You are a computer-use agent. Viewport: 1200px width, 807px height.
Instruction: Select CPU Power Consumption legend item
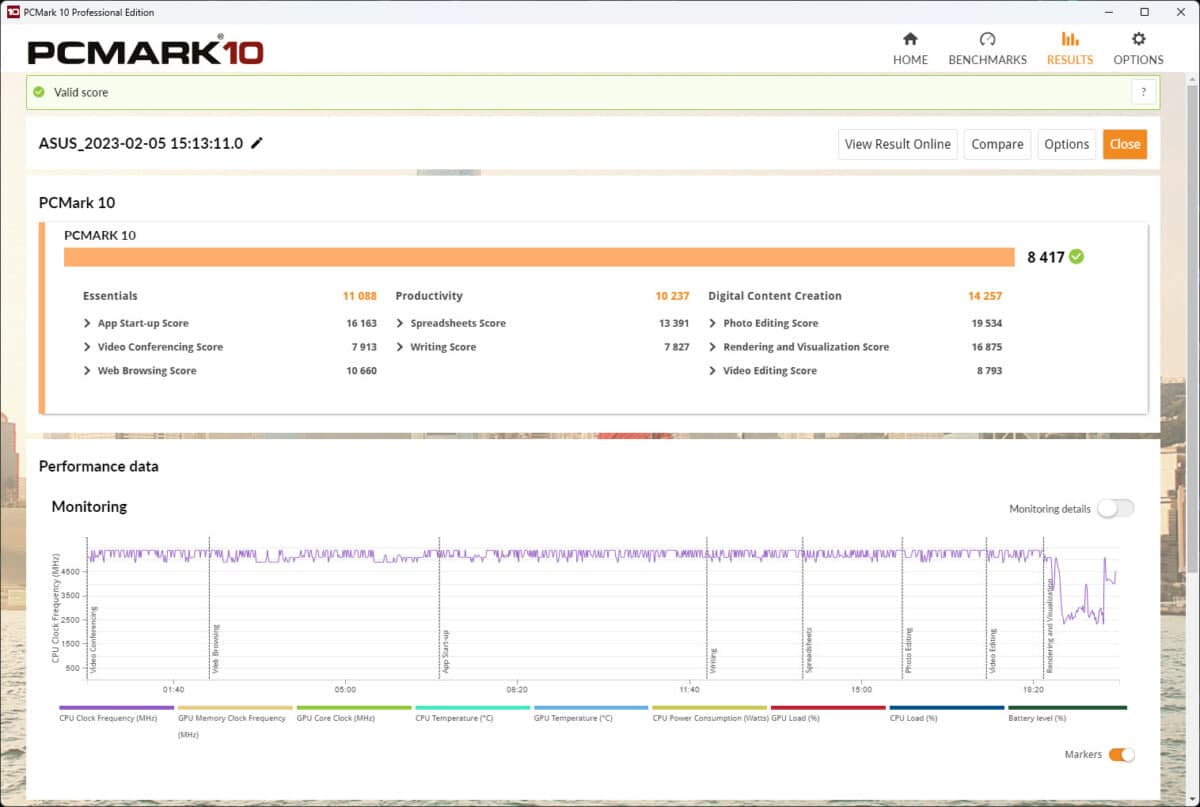coord(709,713)
